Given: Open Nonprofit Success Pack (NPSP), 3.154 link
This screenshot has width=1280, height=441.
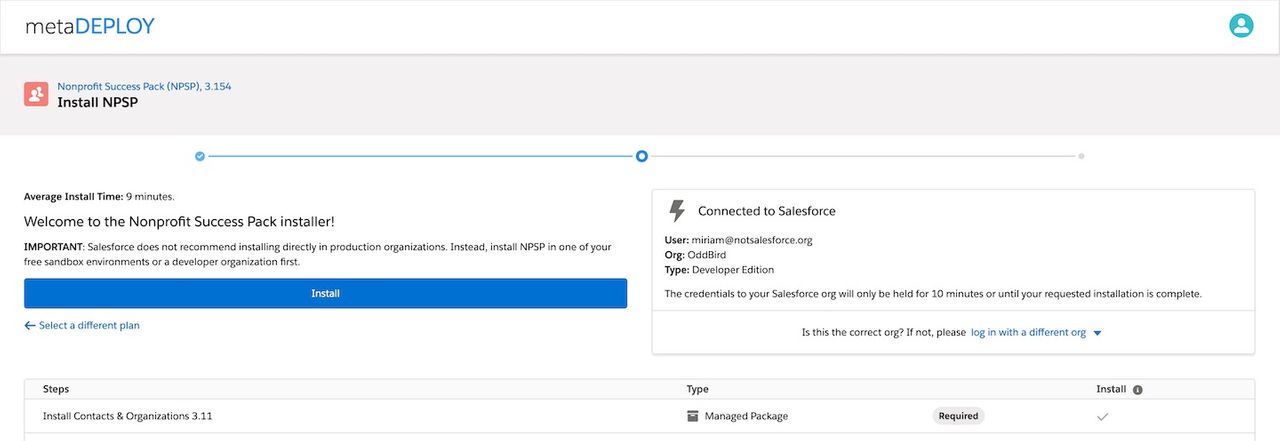Looking at the screenshot, I should [144, 87].
